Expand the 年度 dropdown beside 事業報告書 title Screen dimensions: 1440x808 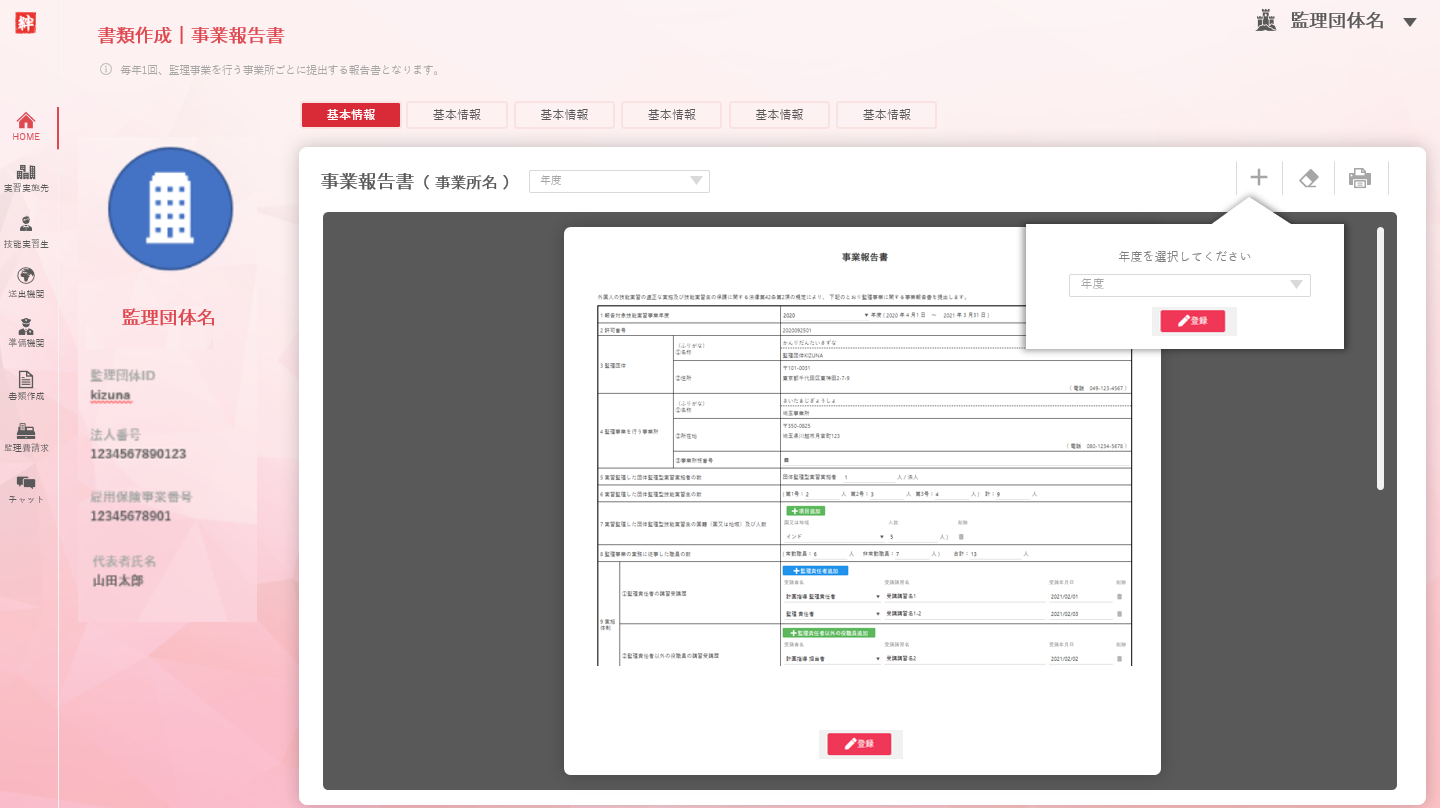(619, 181)
